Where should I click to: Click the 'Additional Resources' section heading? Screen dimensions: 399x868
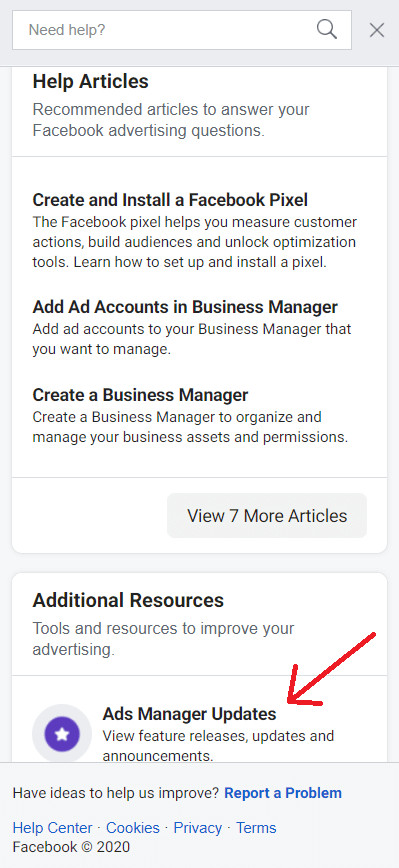[x=128, y=601]
